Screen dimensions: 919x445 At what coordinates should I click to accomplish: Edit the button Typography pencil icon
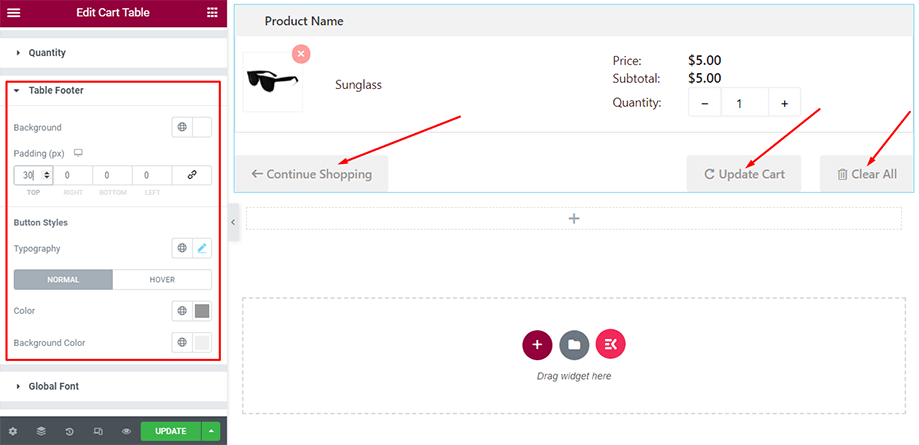tap(202, 248)
